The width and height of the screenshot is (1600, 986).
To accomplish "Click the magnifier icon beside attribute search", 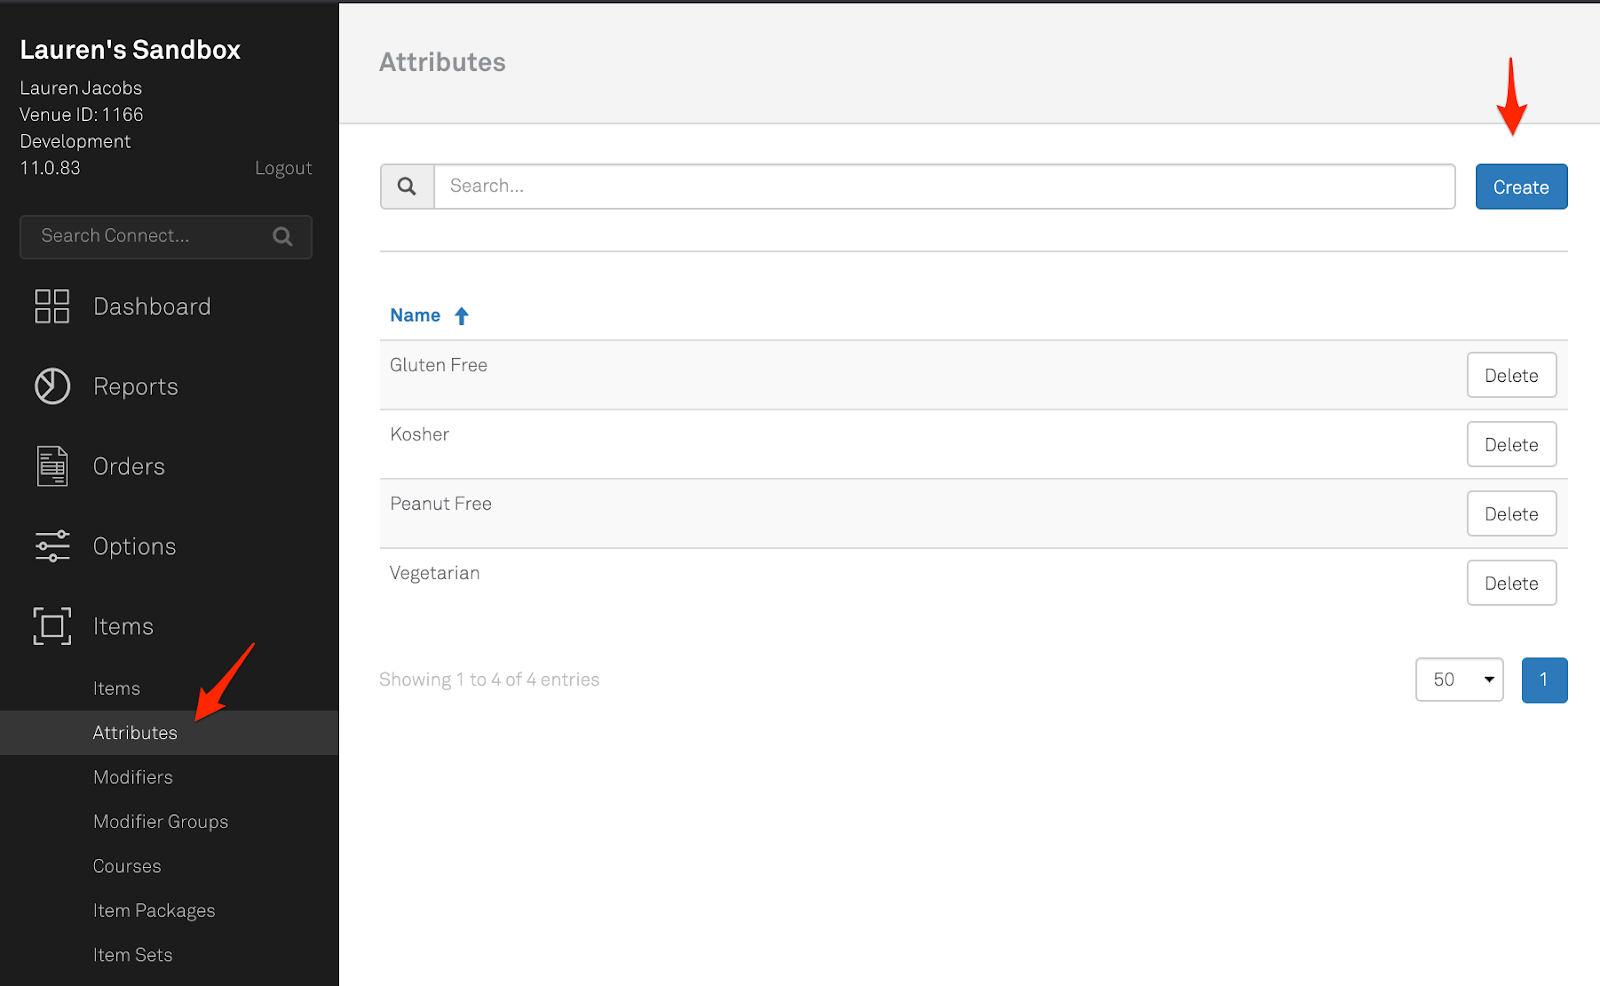I will click(407, 187).
